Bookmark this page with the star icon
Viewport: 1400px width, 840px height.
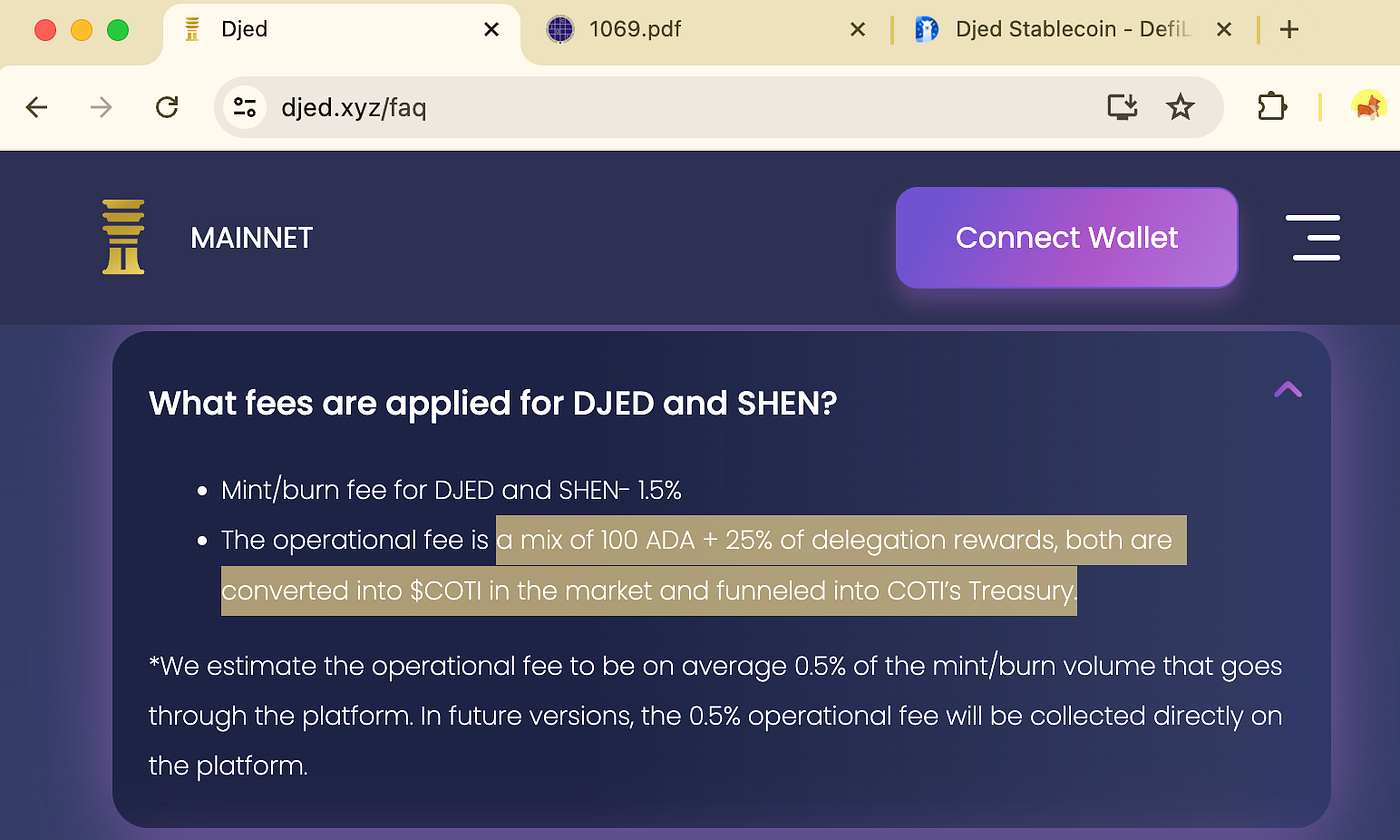(x=1181, y=107)
